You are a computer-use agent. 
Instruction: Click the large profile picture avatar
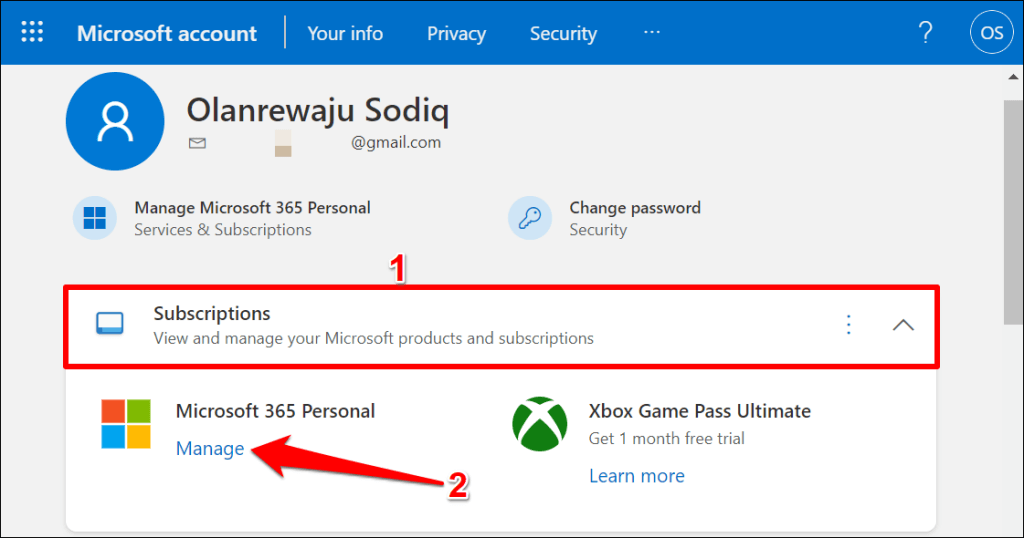tap(115, 121)
